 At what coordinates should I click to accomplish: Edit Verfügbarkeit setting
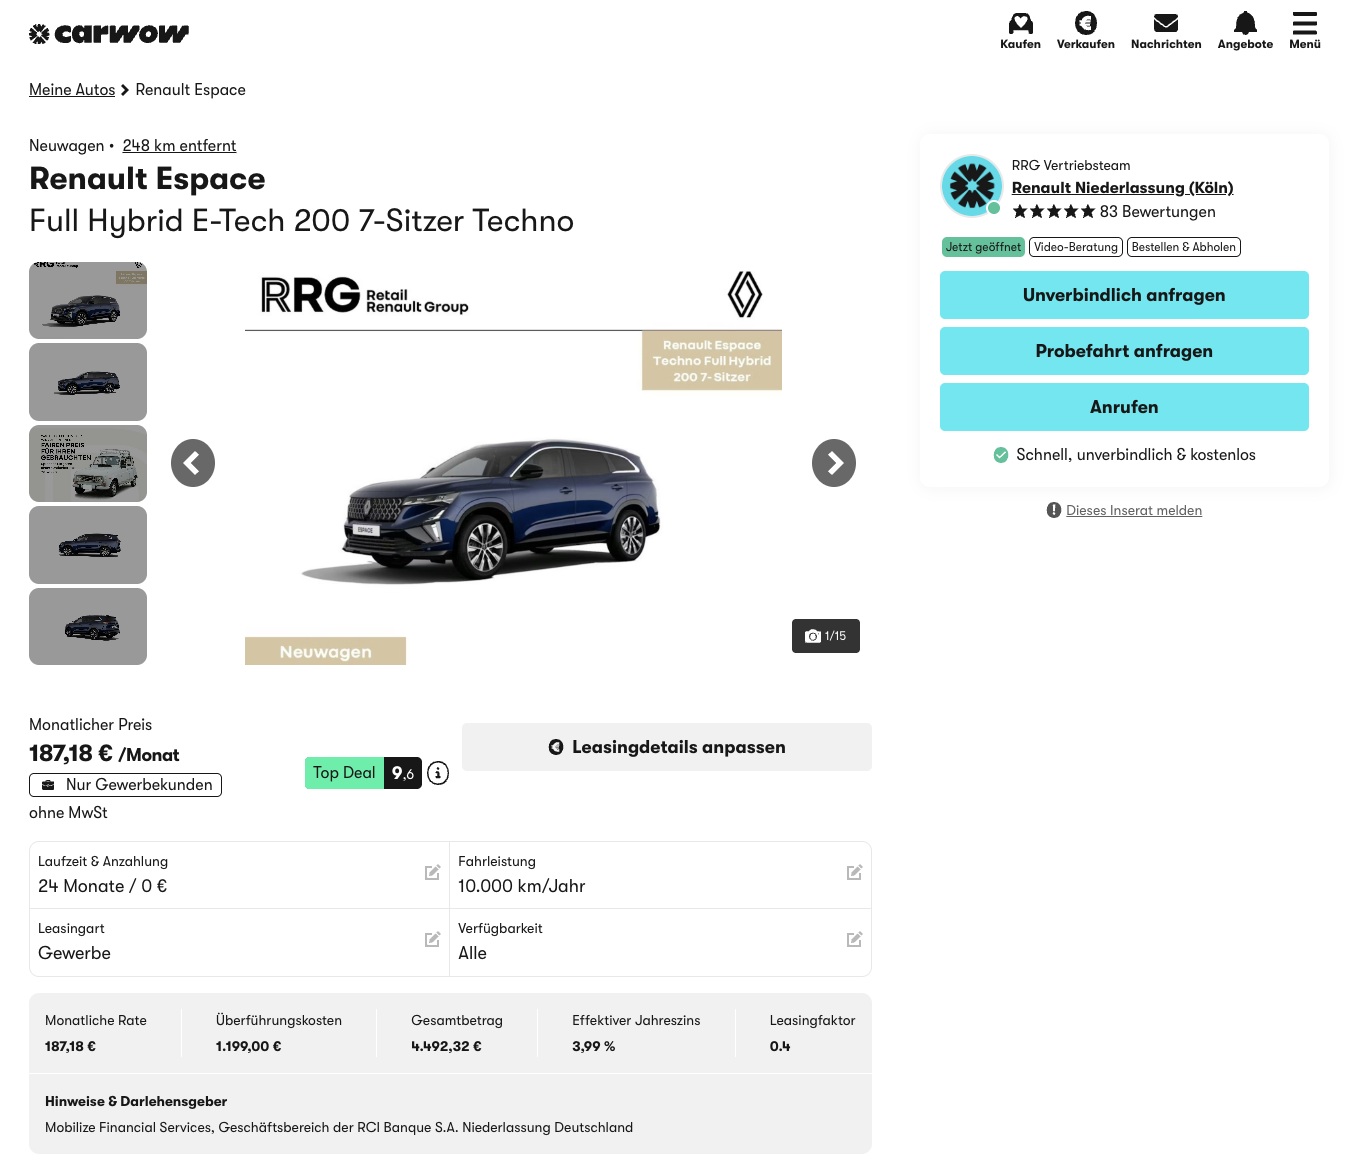[854, 940]
